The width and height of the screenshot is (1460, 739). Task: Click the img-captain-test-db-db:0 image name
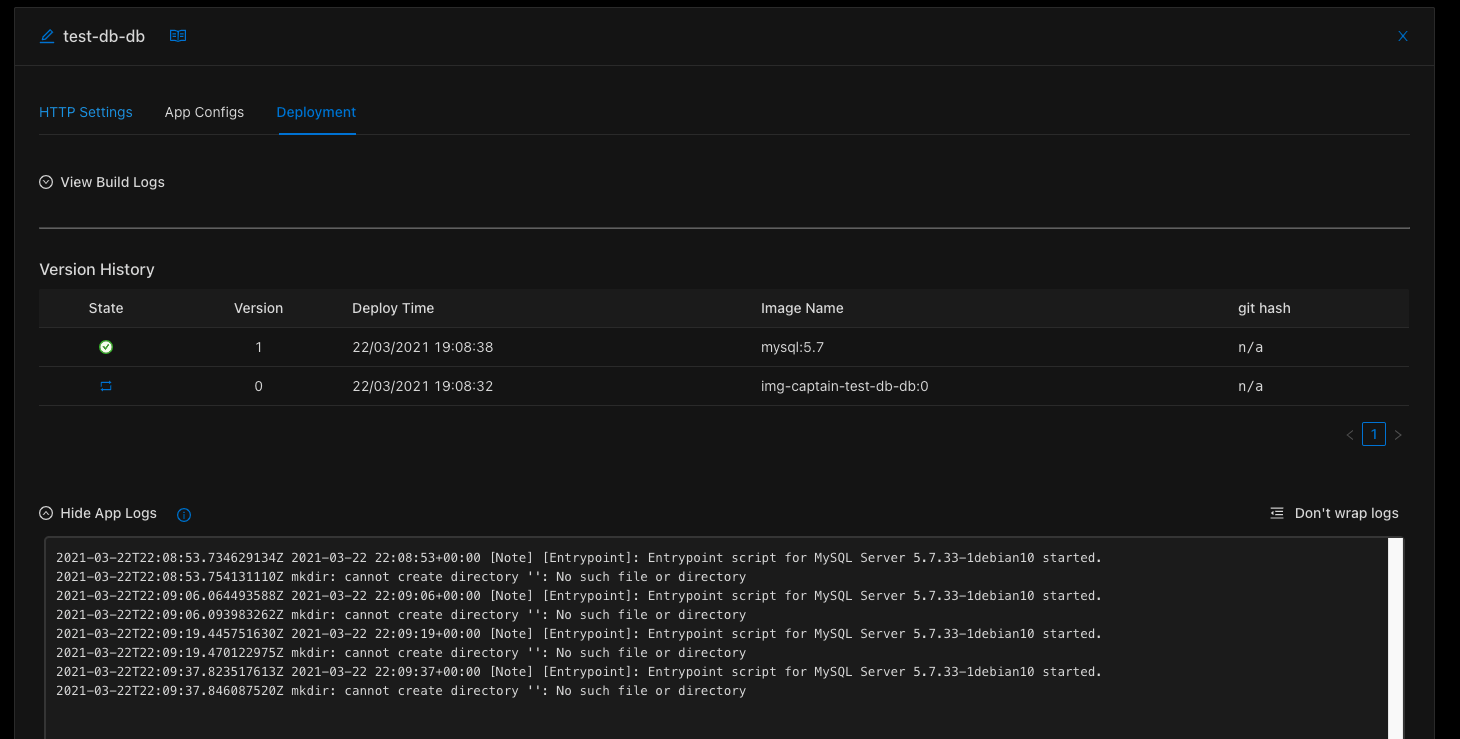point(845,386)
